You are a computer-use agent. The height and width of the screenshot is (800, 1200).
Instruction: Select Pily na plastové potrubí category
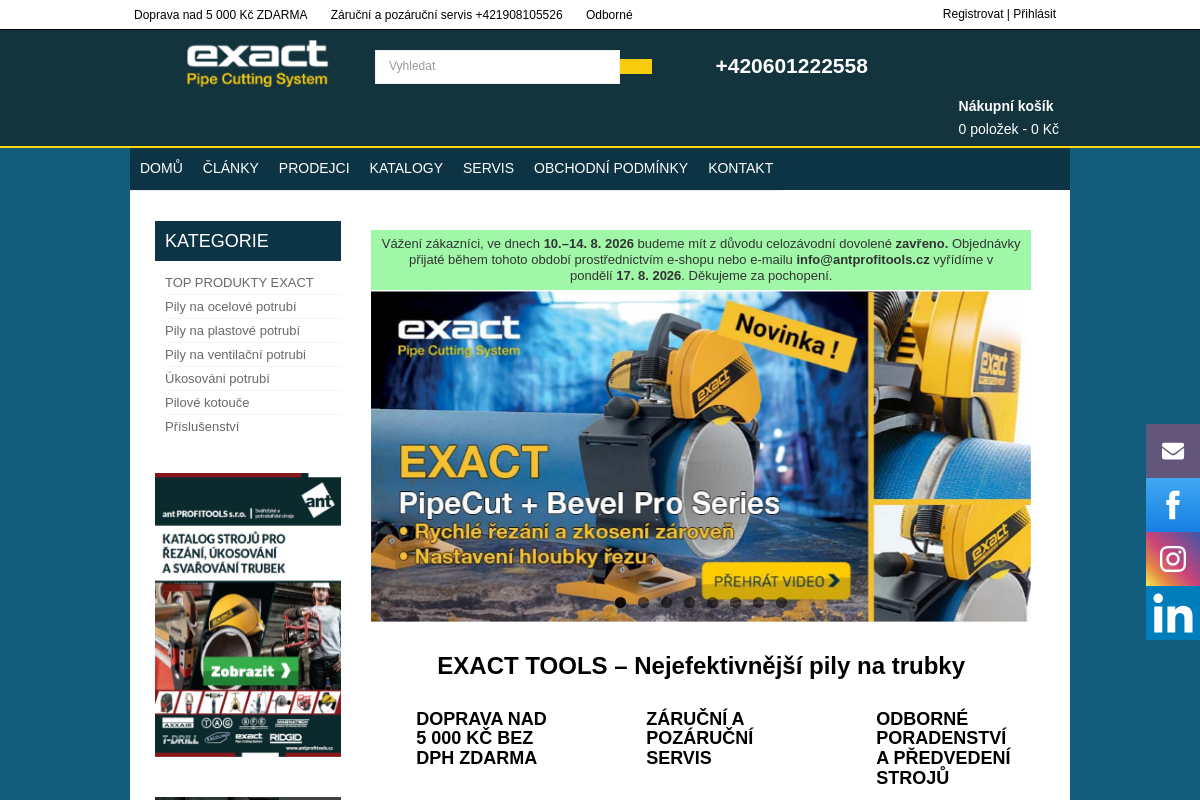(232, 331)
